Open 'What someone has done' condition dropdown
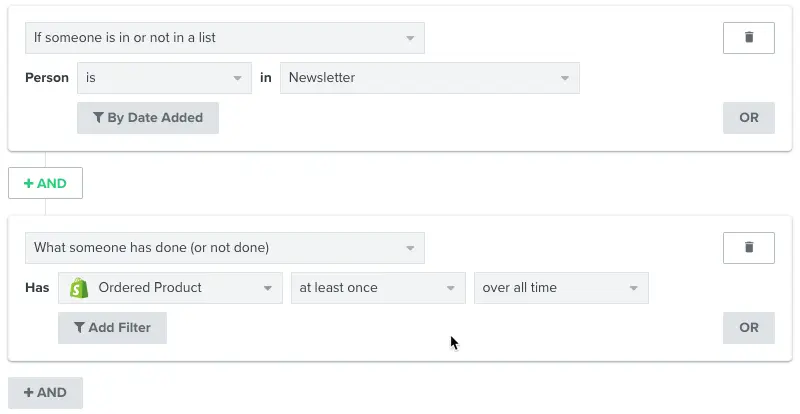Image resolution: width=800 pixels, height=414 pixels. 224,248
